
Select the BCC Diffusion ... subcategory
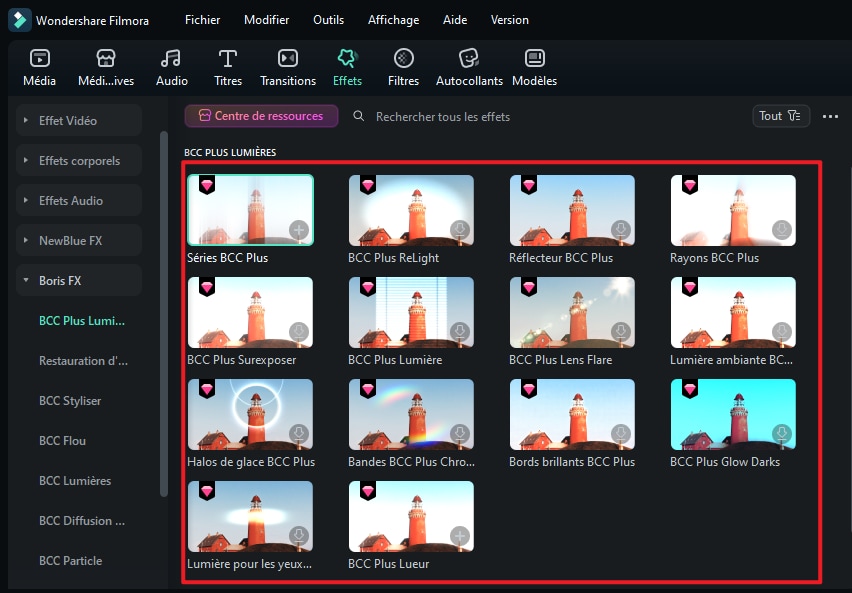tap(82, 521)
